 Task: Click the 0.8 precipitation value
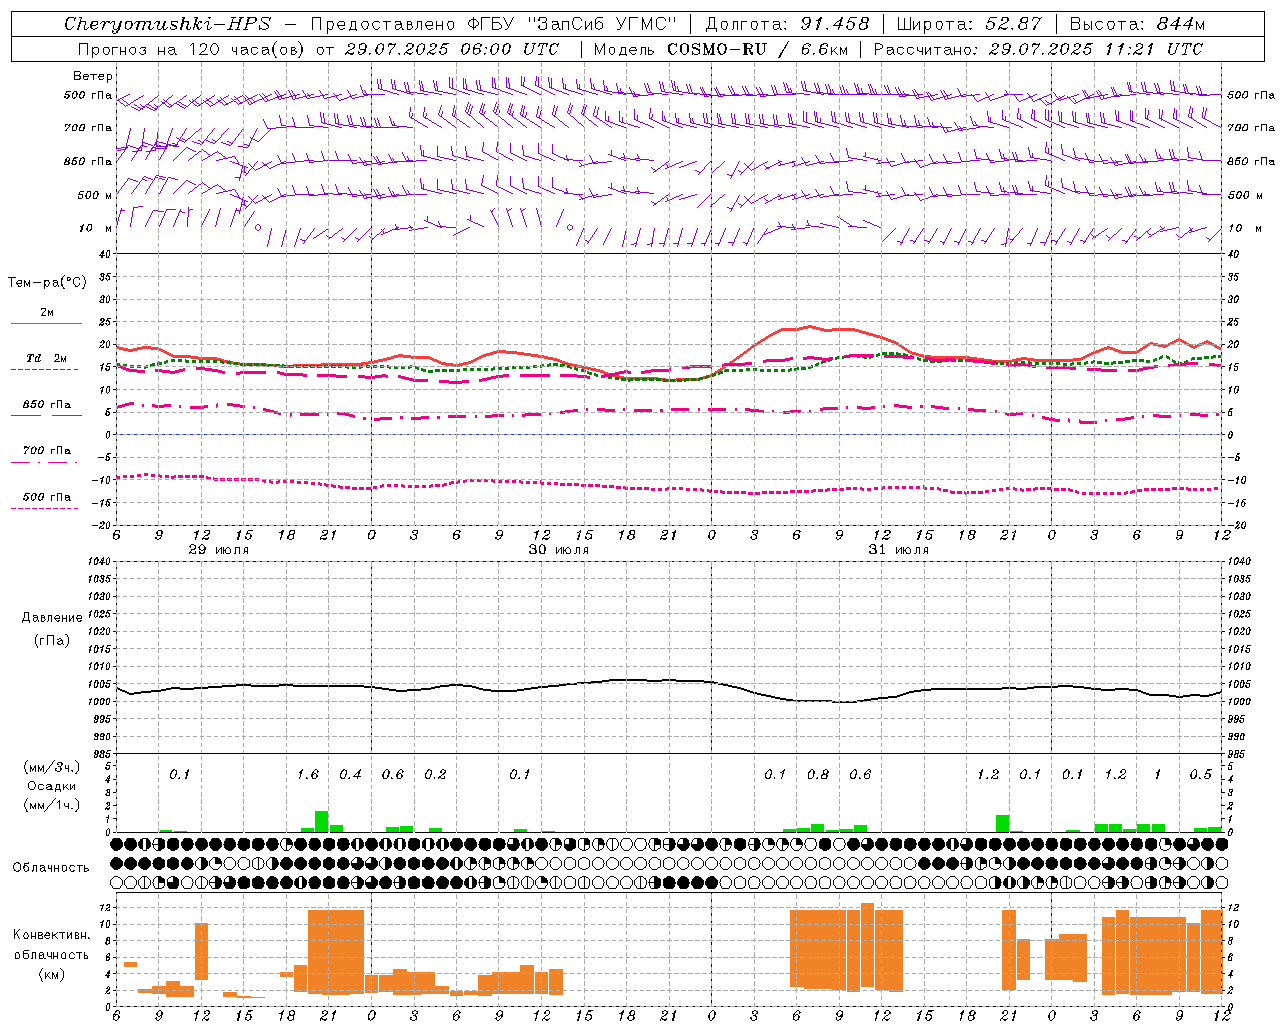818,775
